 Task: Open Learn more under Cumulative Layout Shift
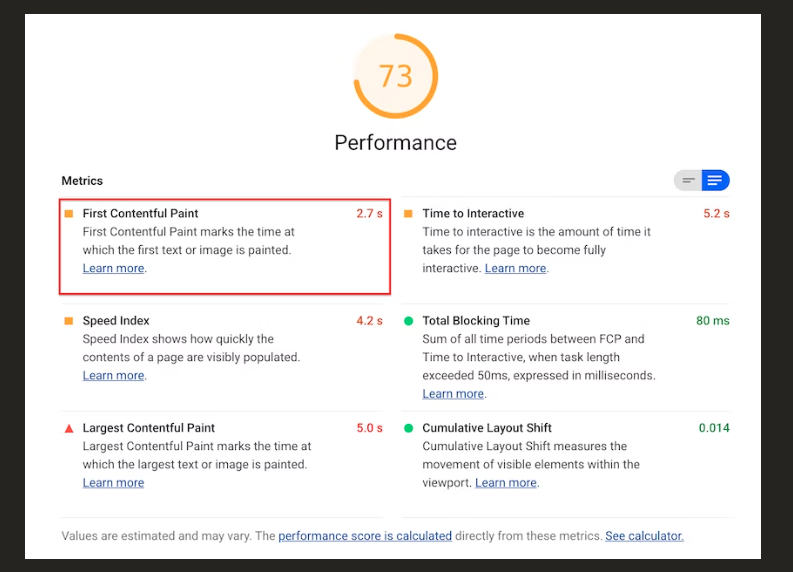pyautogui.click(x=505, y=483)
